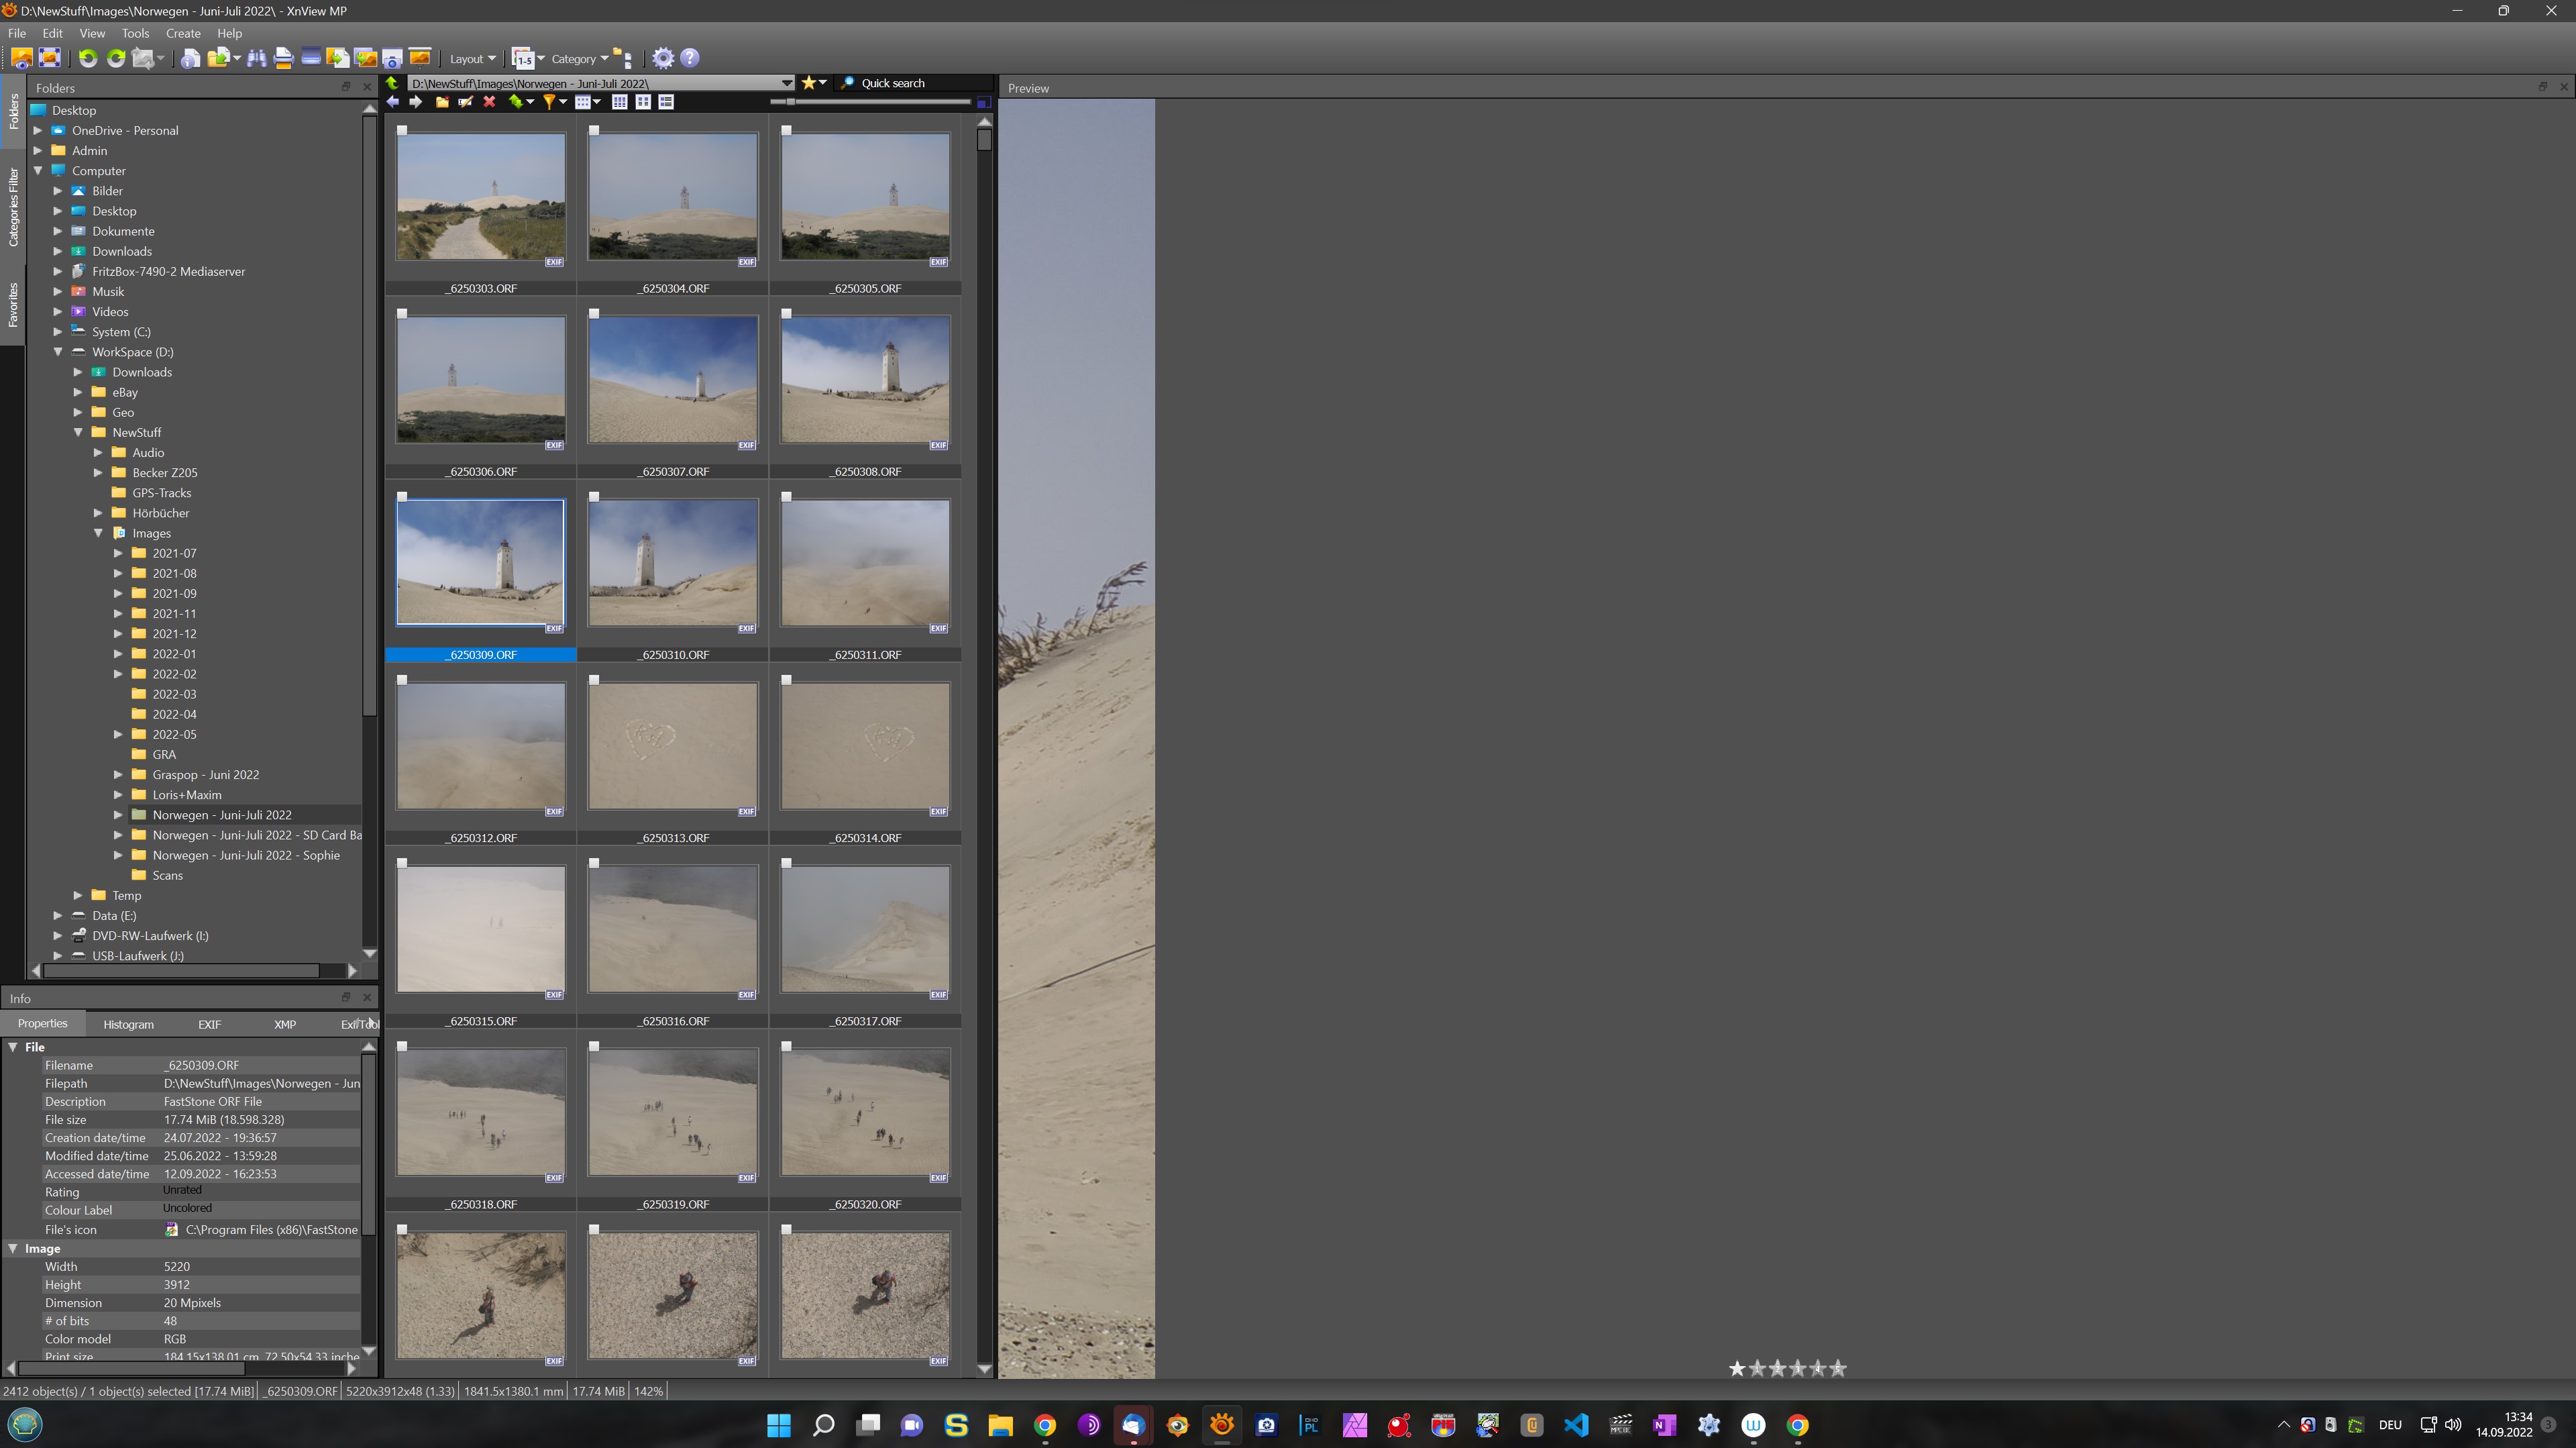Select the Downloads folder under Computer
The height and width of the screenshot is (1448, 2576).
point(122,251)
